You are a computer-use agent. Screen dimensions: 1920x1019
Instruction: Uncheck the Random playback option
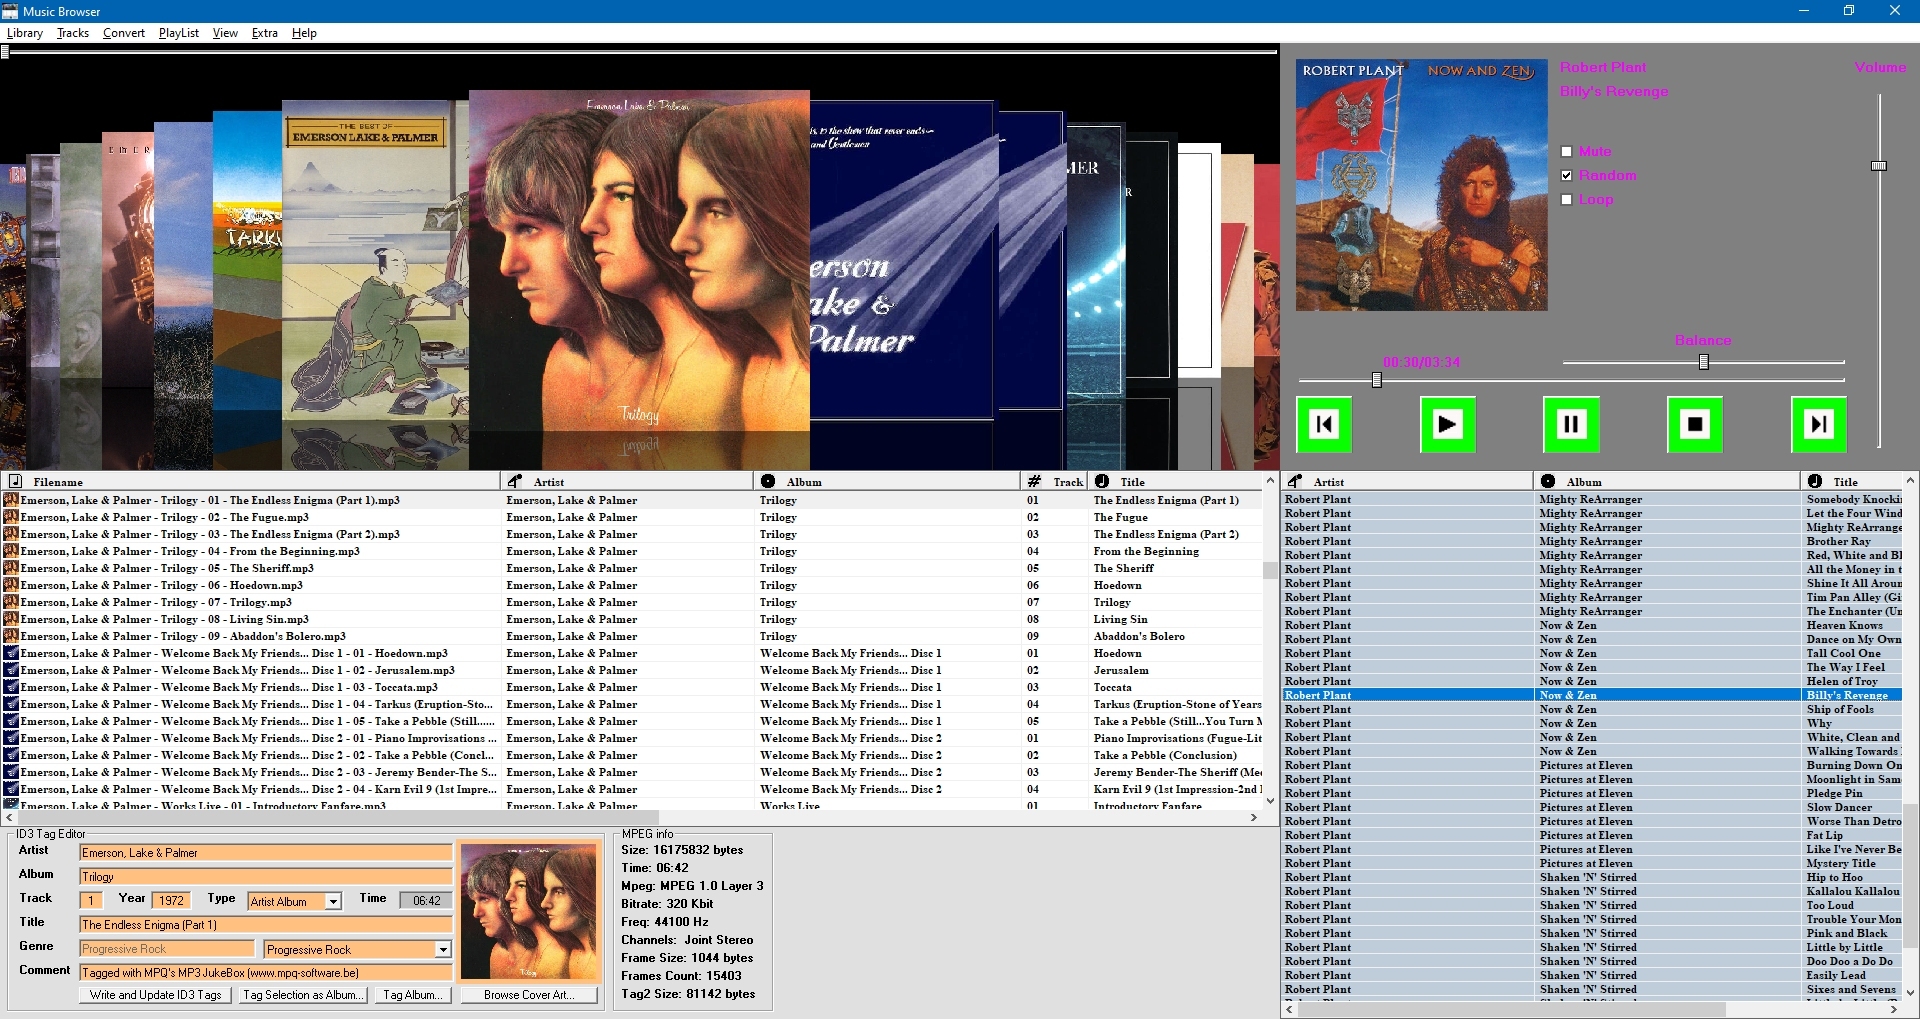coord(1567,174)
